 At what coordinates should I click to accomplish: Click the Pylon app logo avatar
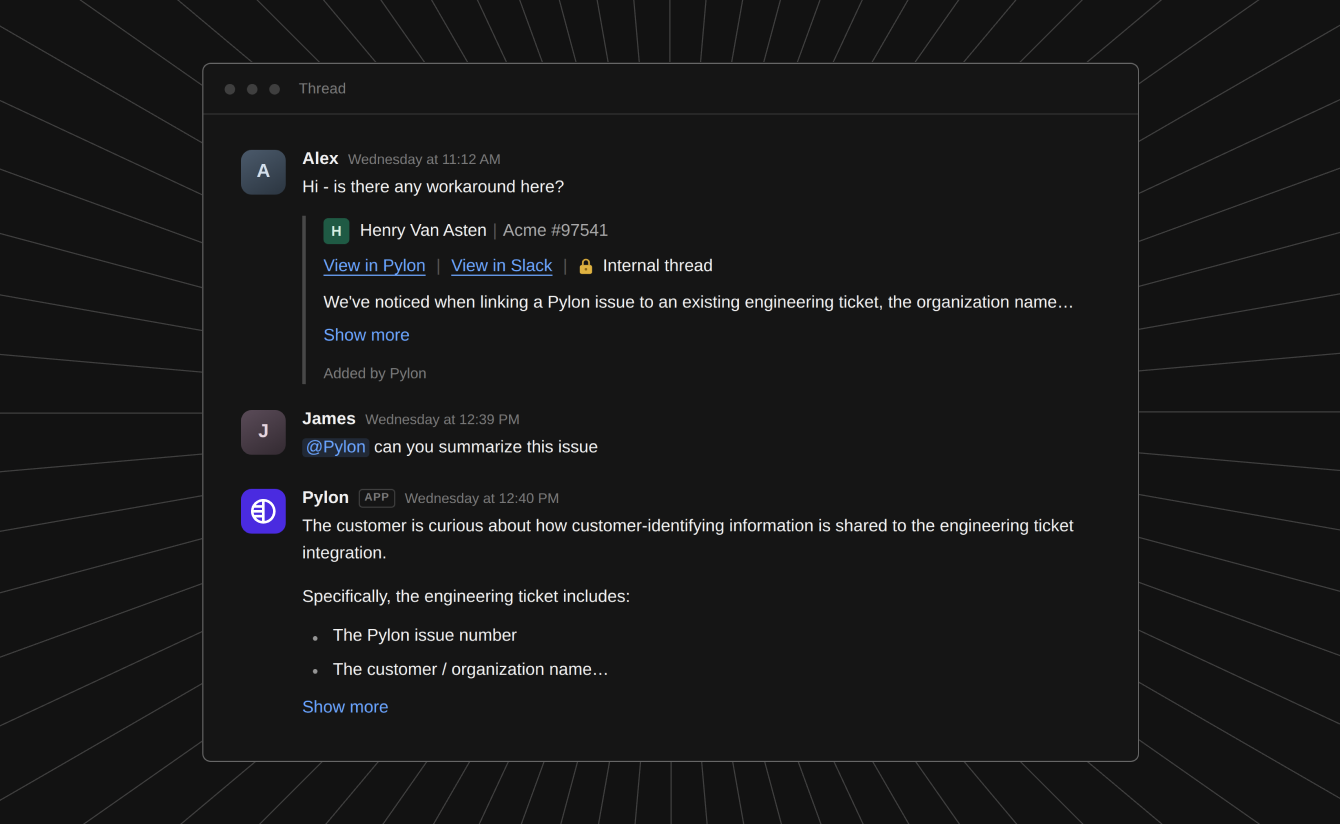click(x=263, y=511)
